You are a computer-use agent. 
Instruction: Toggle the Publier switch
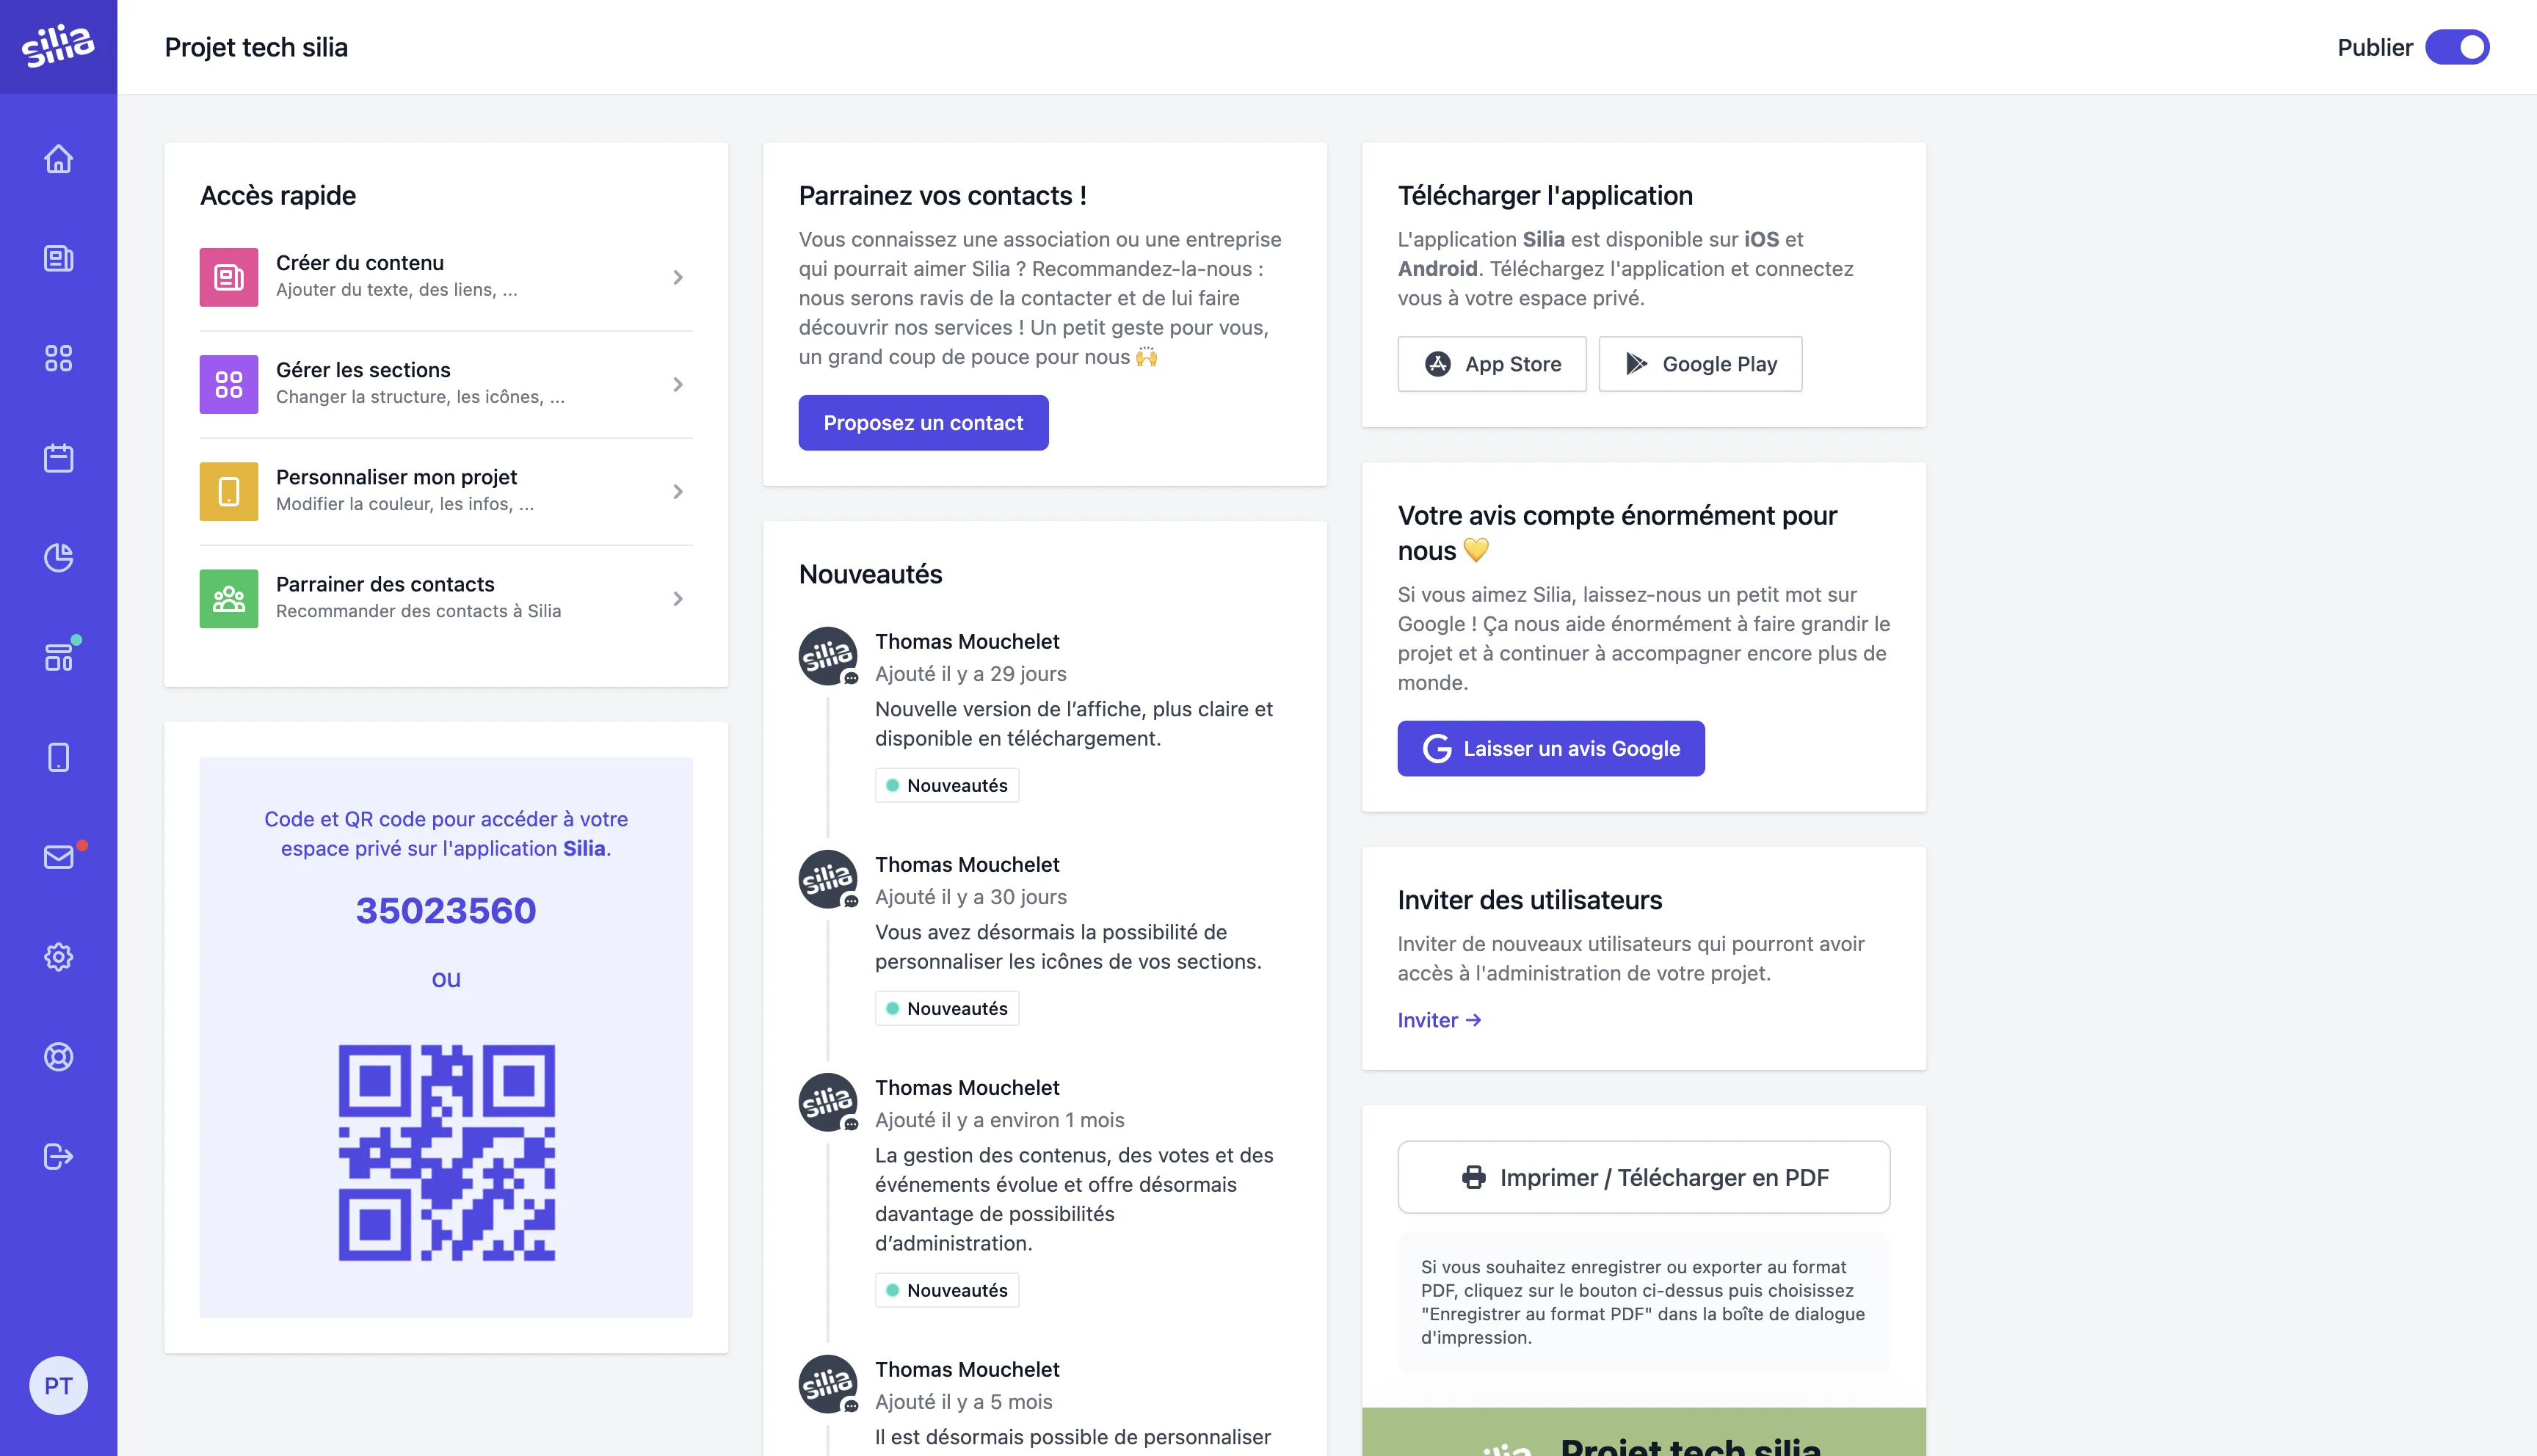(x=2456, y=47)
